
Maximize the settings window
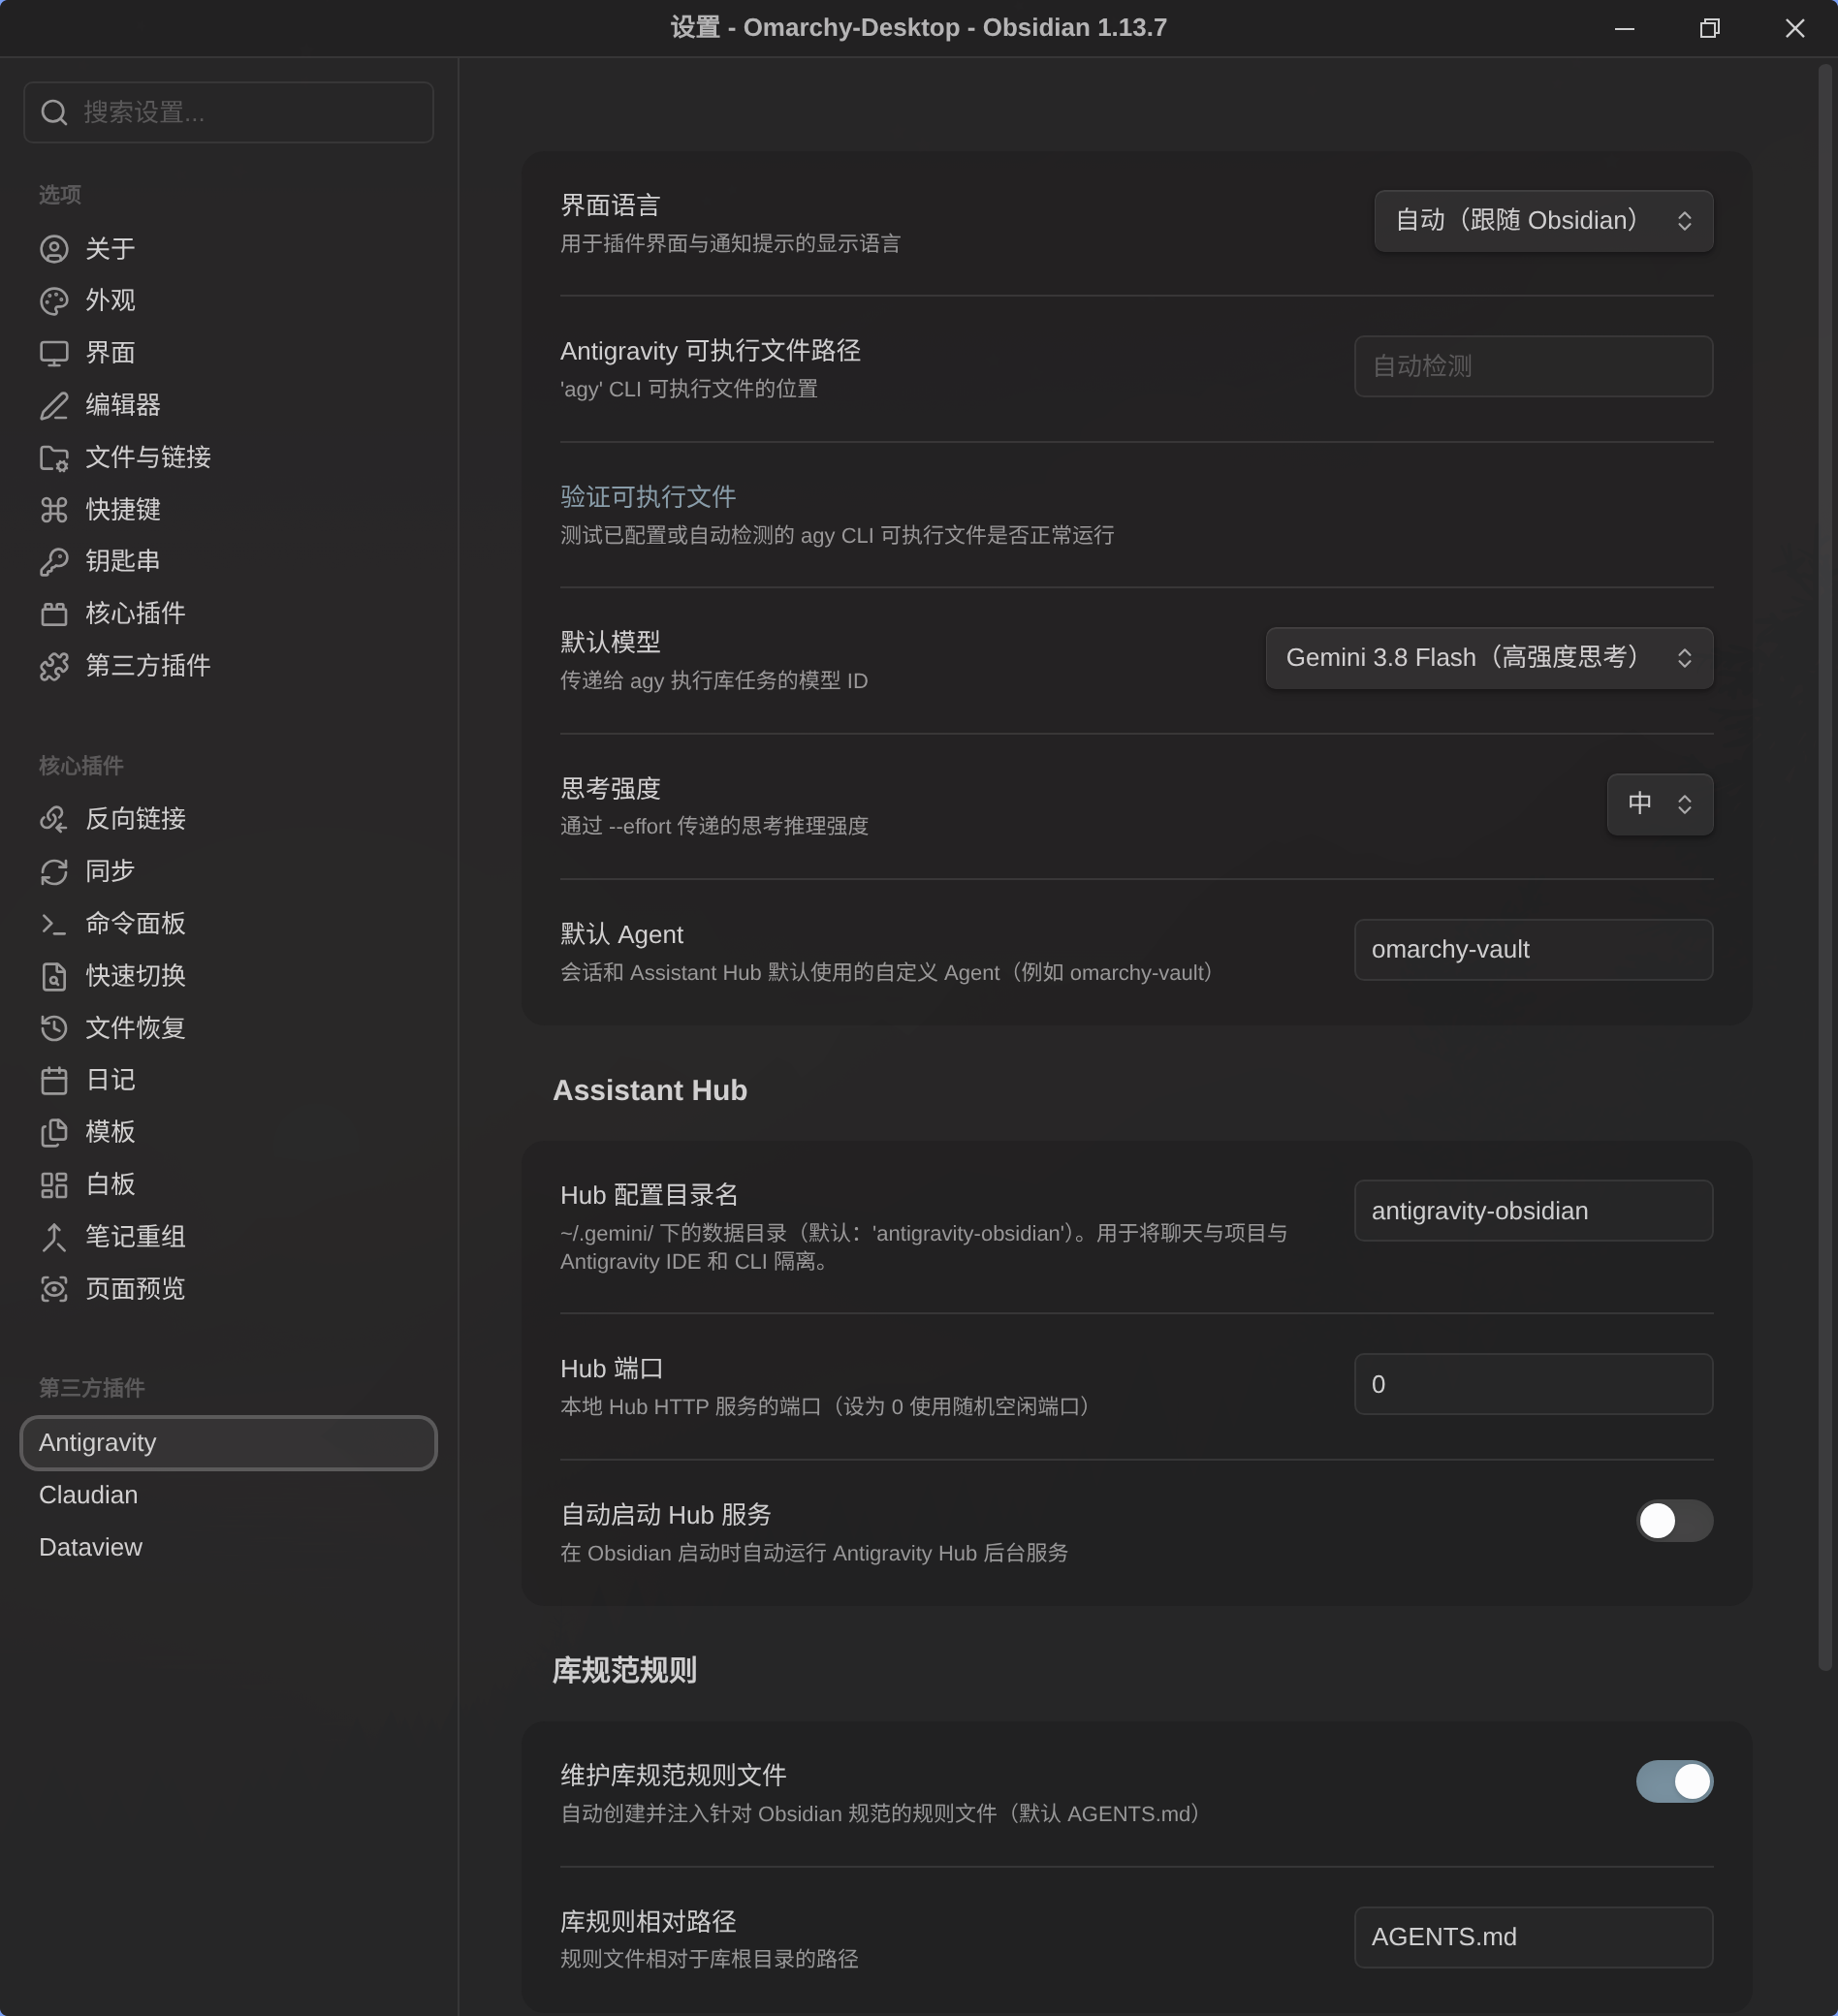(x=1710, y=28)
